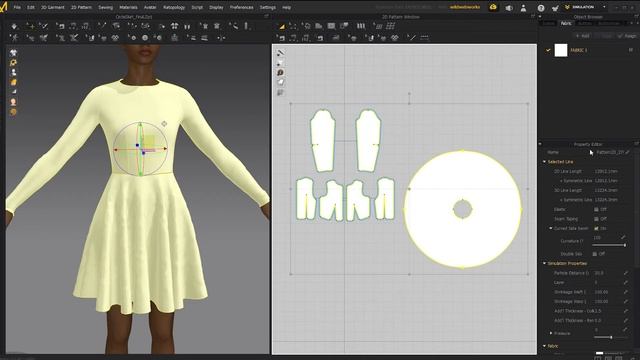Viewport: 640px width, 360px height.
Task: Switch to the Buttonhole tab in Object Browser
Action: click(x=608, y=23)
